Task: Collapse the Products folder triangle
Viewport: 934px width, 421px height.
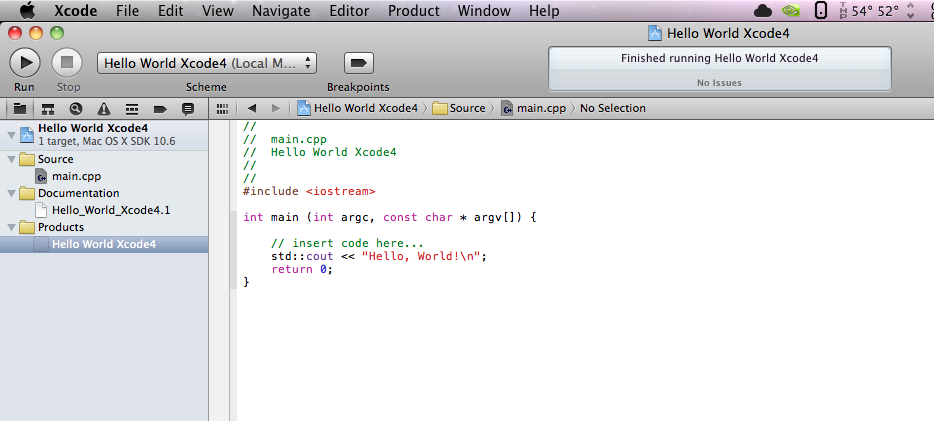Action: click(11, 227)
